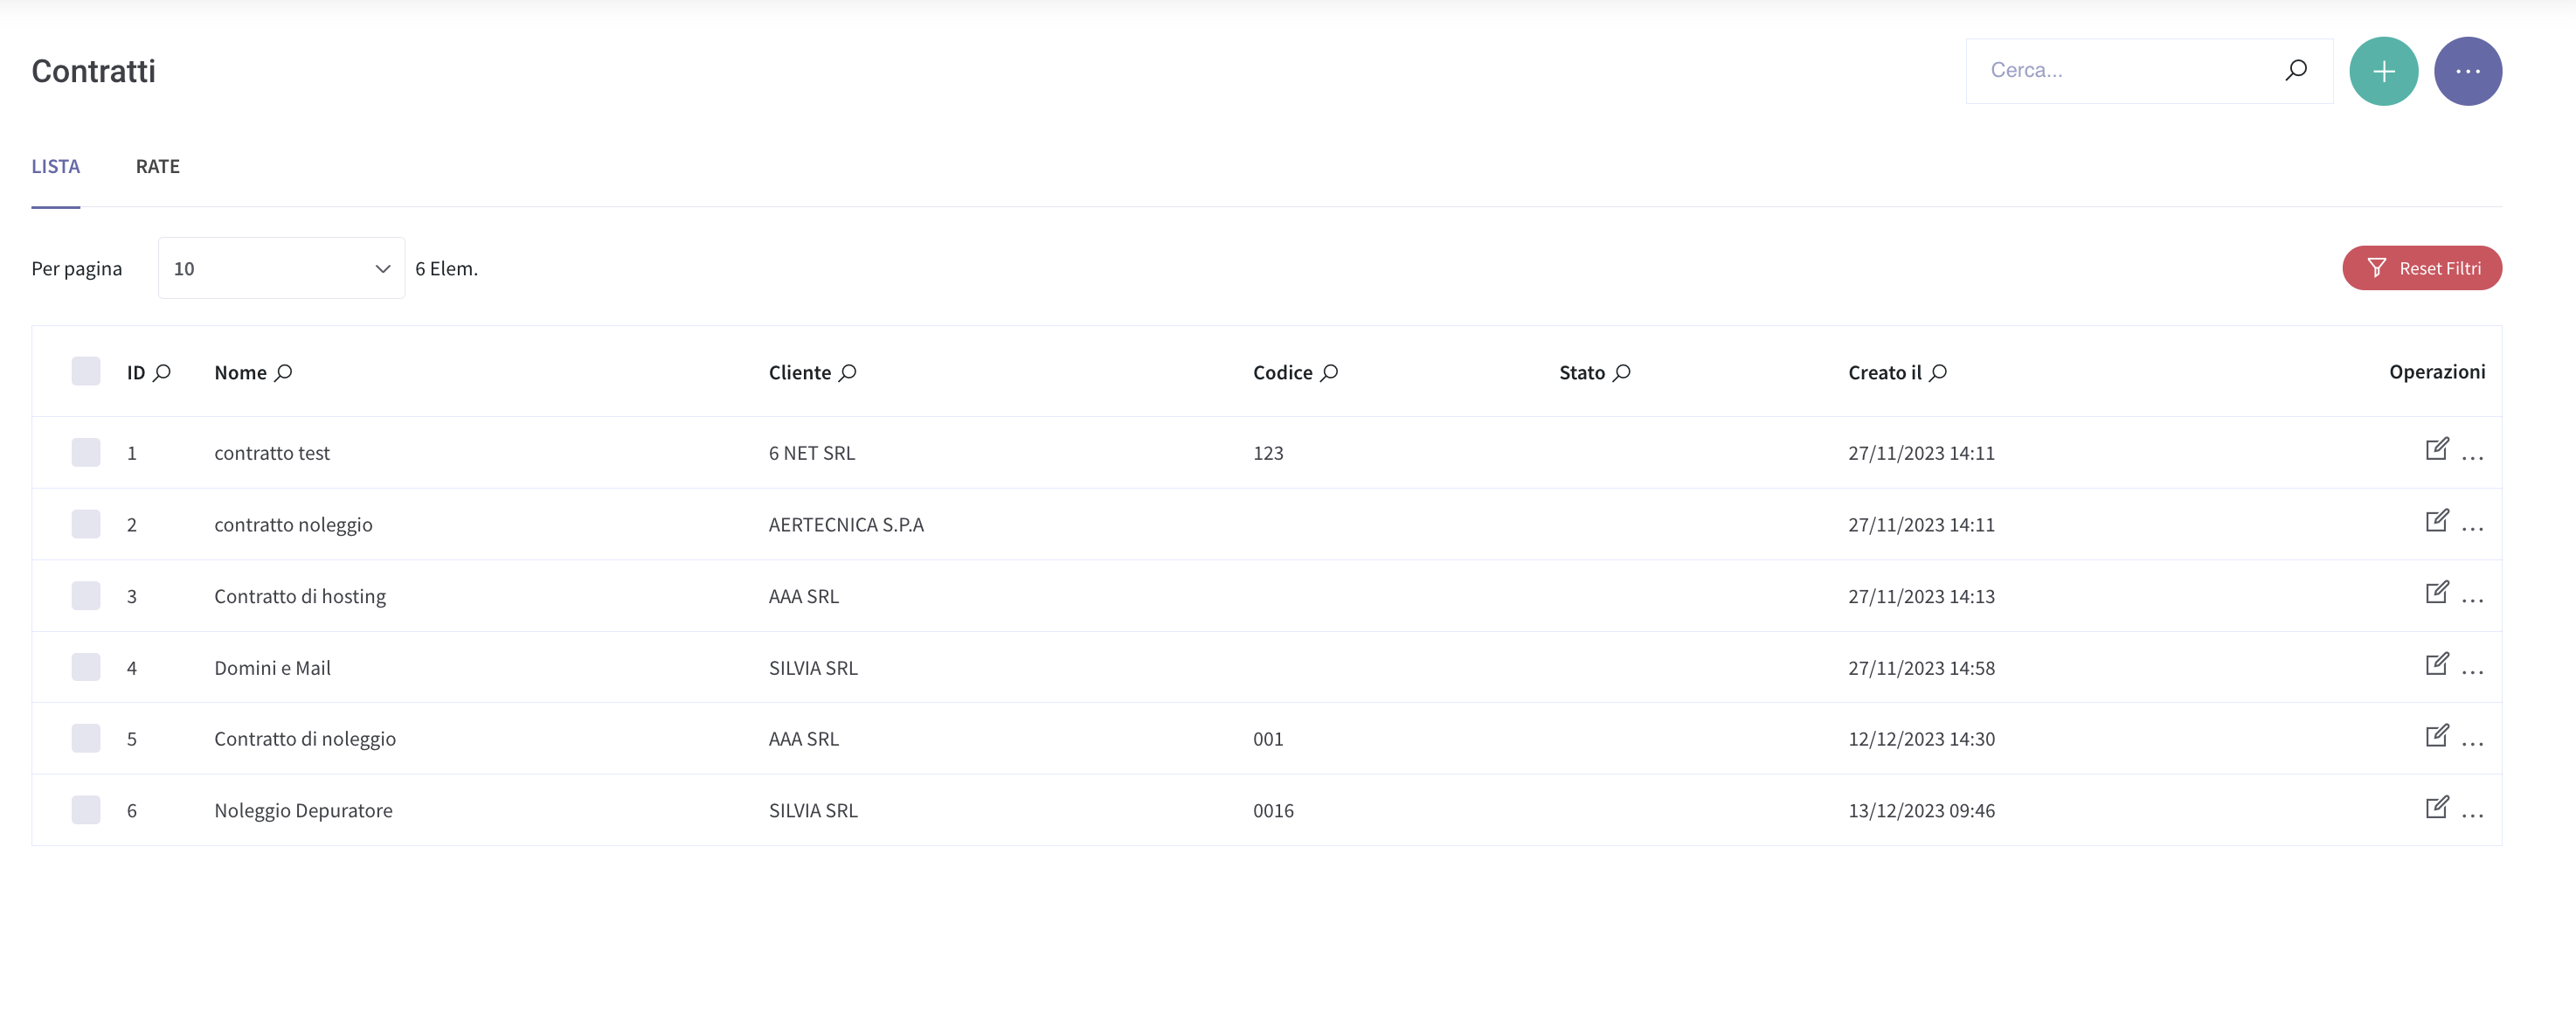Click the date 13/12/2023 09:46
The height and width of the screenshot is (1014, 2576).
[1921, 810]
